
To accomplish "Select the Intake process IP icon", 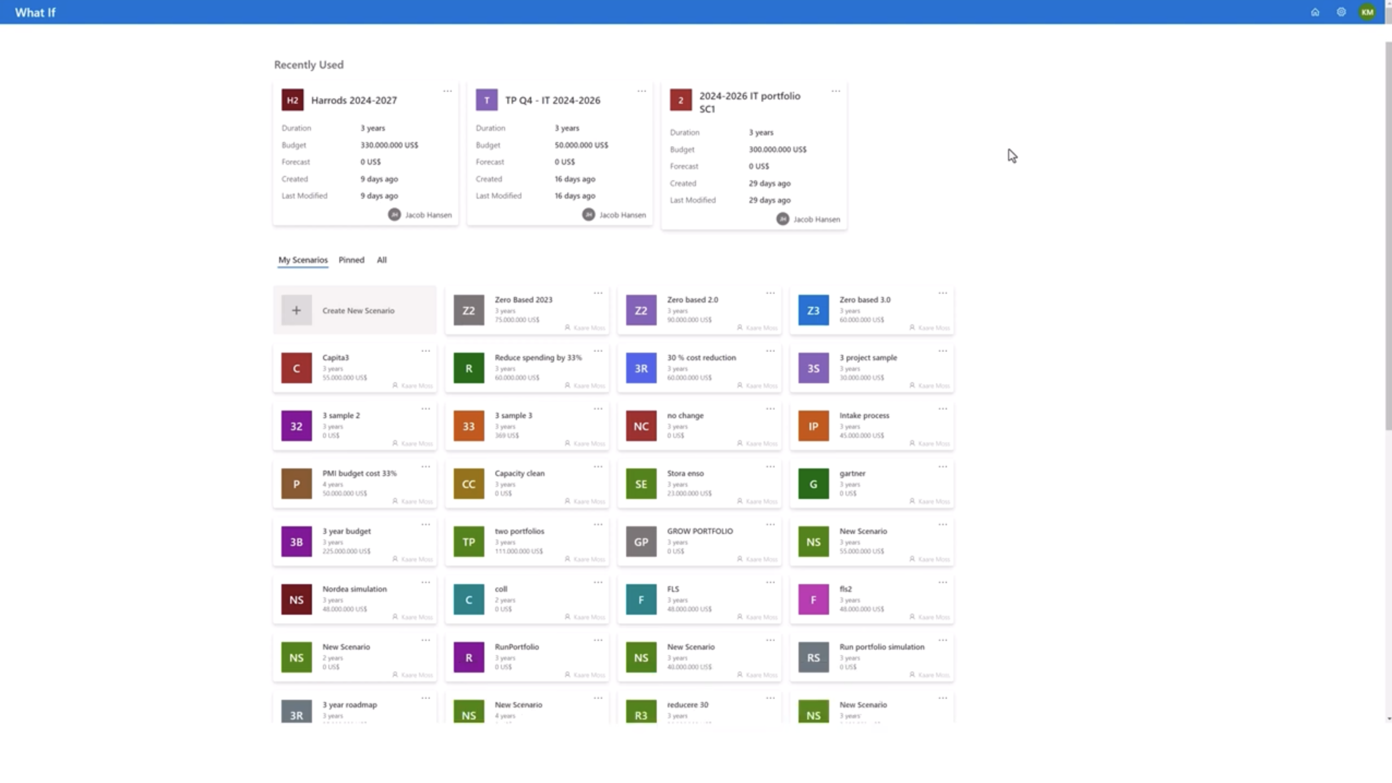I will tap(813, 426).
